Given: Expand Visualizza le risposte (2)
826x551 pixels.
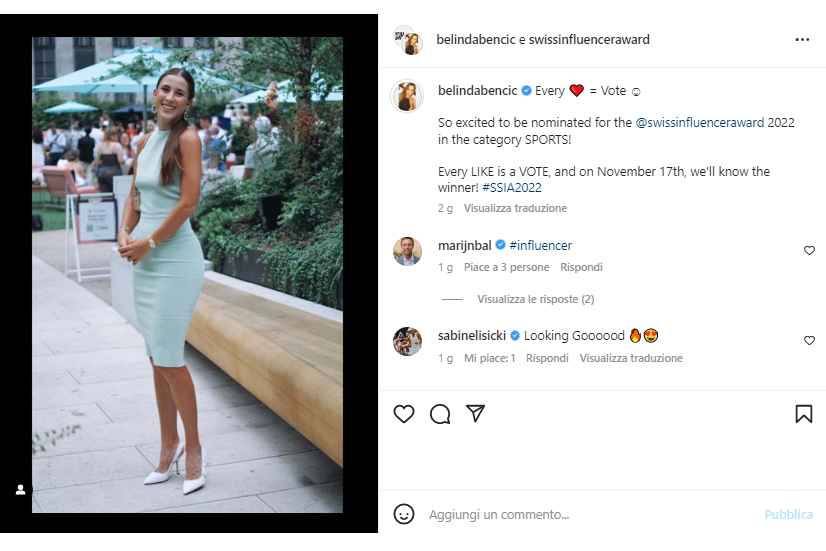Looking at the screenshot, I should [535, 299].
